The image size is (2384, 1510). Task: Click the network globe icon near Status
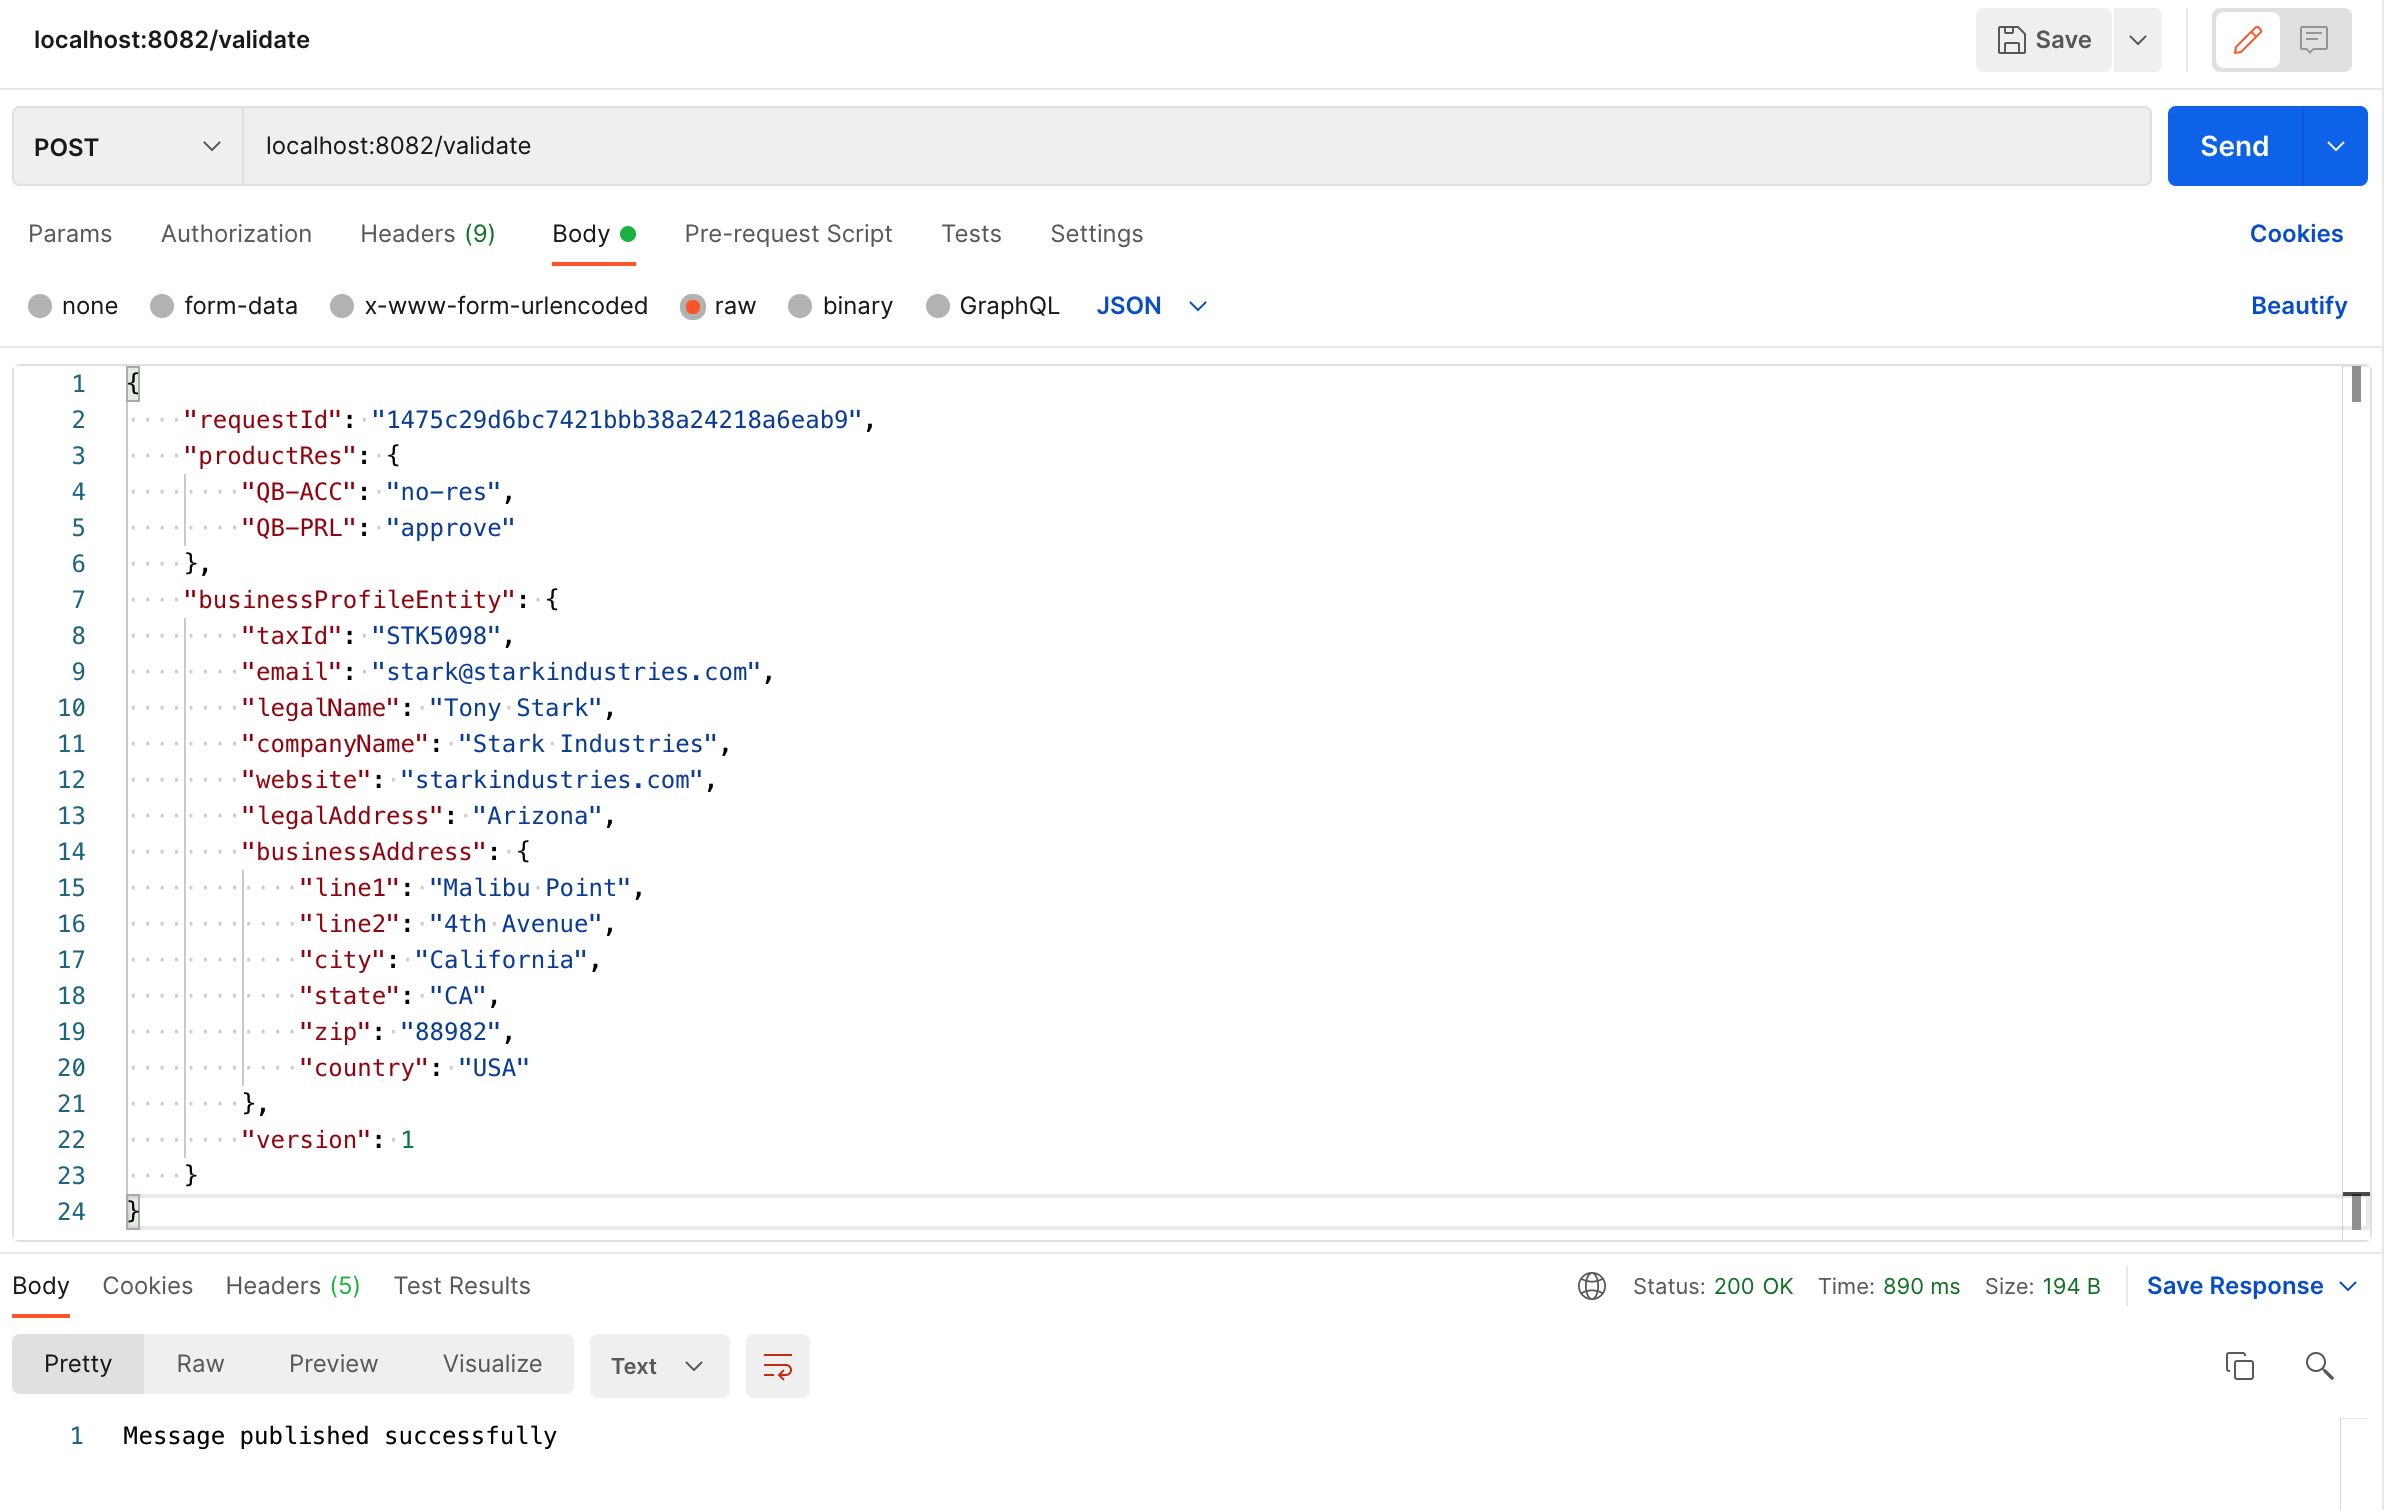coord(1590,1286)
